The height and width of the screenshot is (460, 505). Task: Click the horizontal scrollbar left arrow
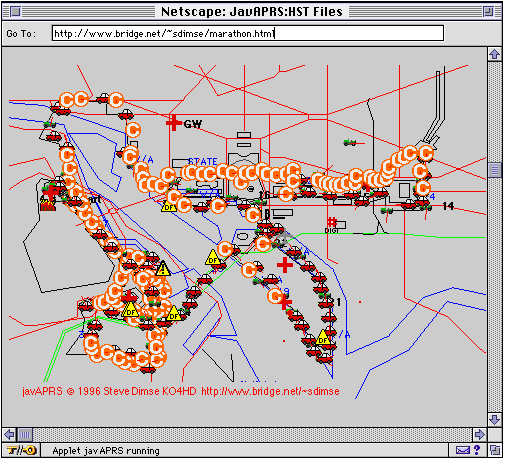tap(9, 435)
